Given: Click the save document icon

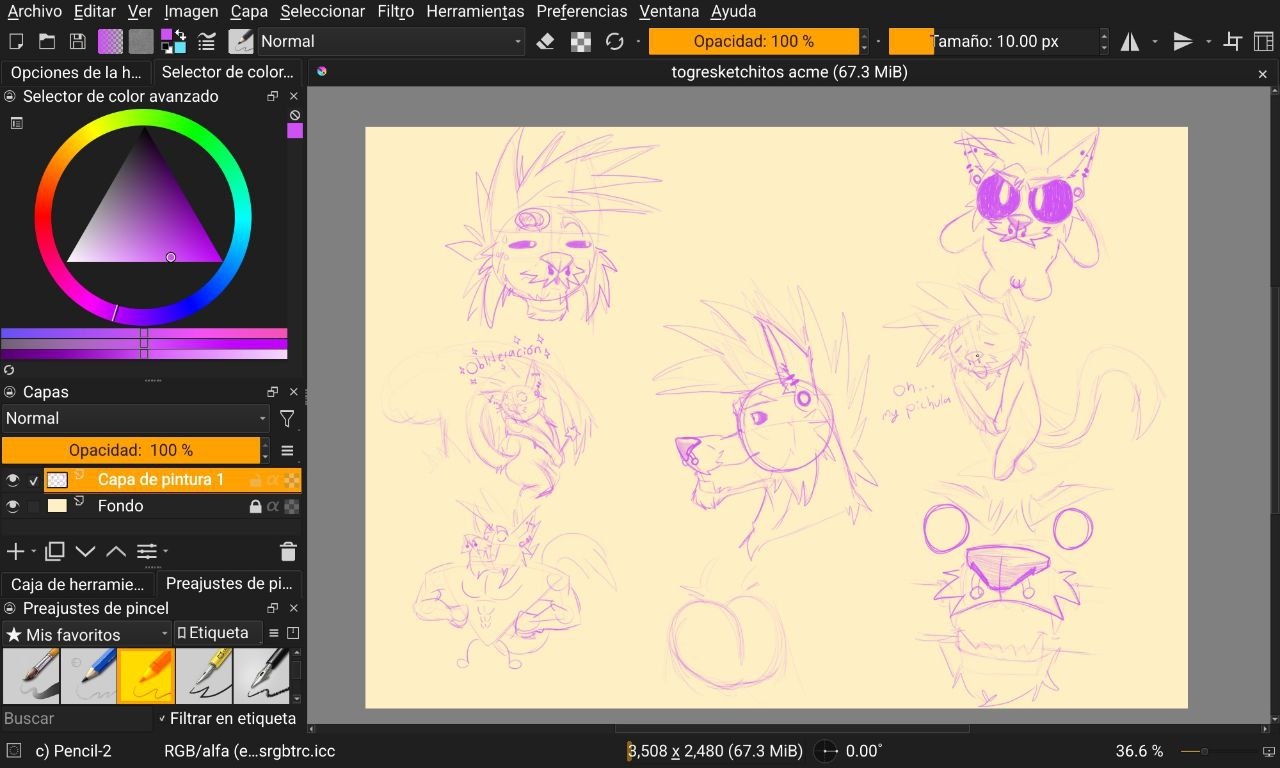Looking at the screenshot, I should coord(77,41).
